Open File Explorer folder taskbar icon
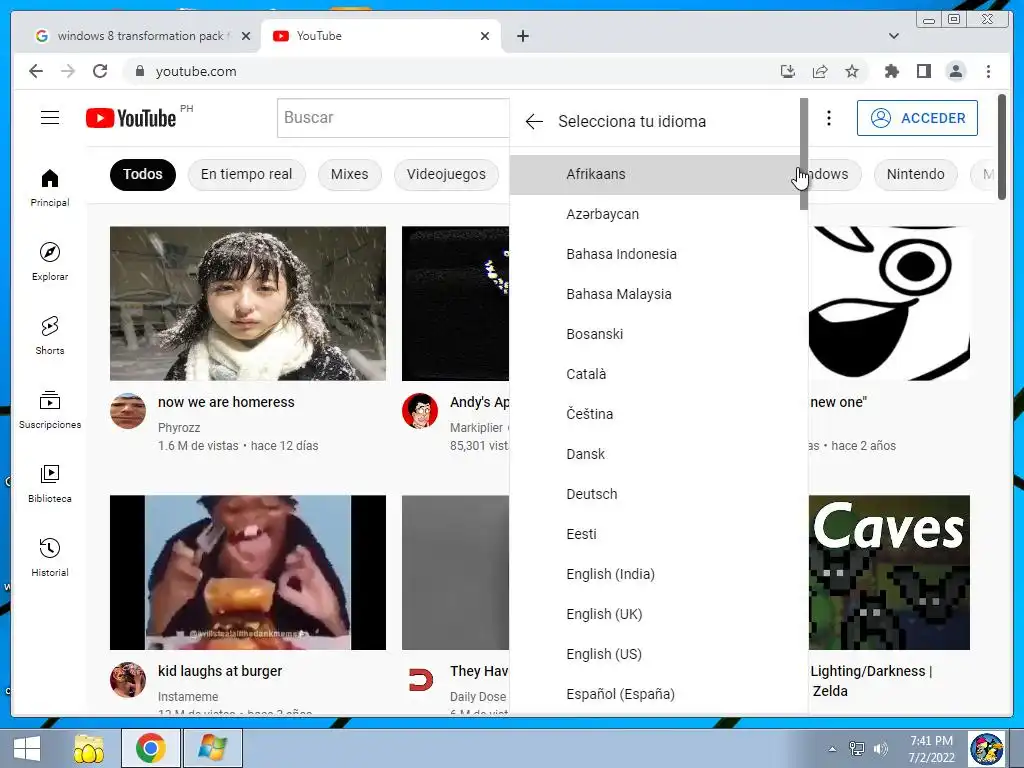Screen dimensions: 1024x768 pos(89,748)
